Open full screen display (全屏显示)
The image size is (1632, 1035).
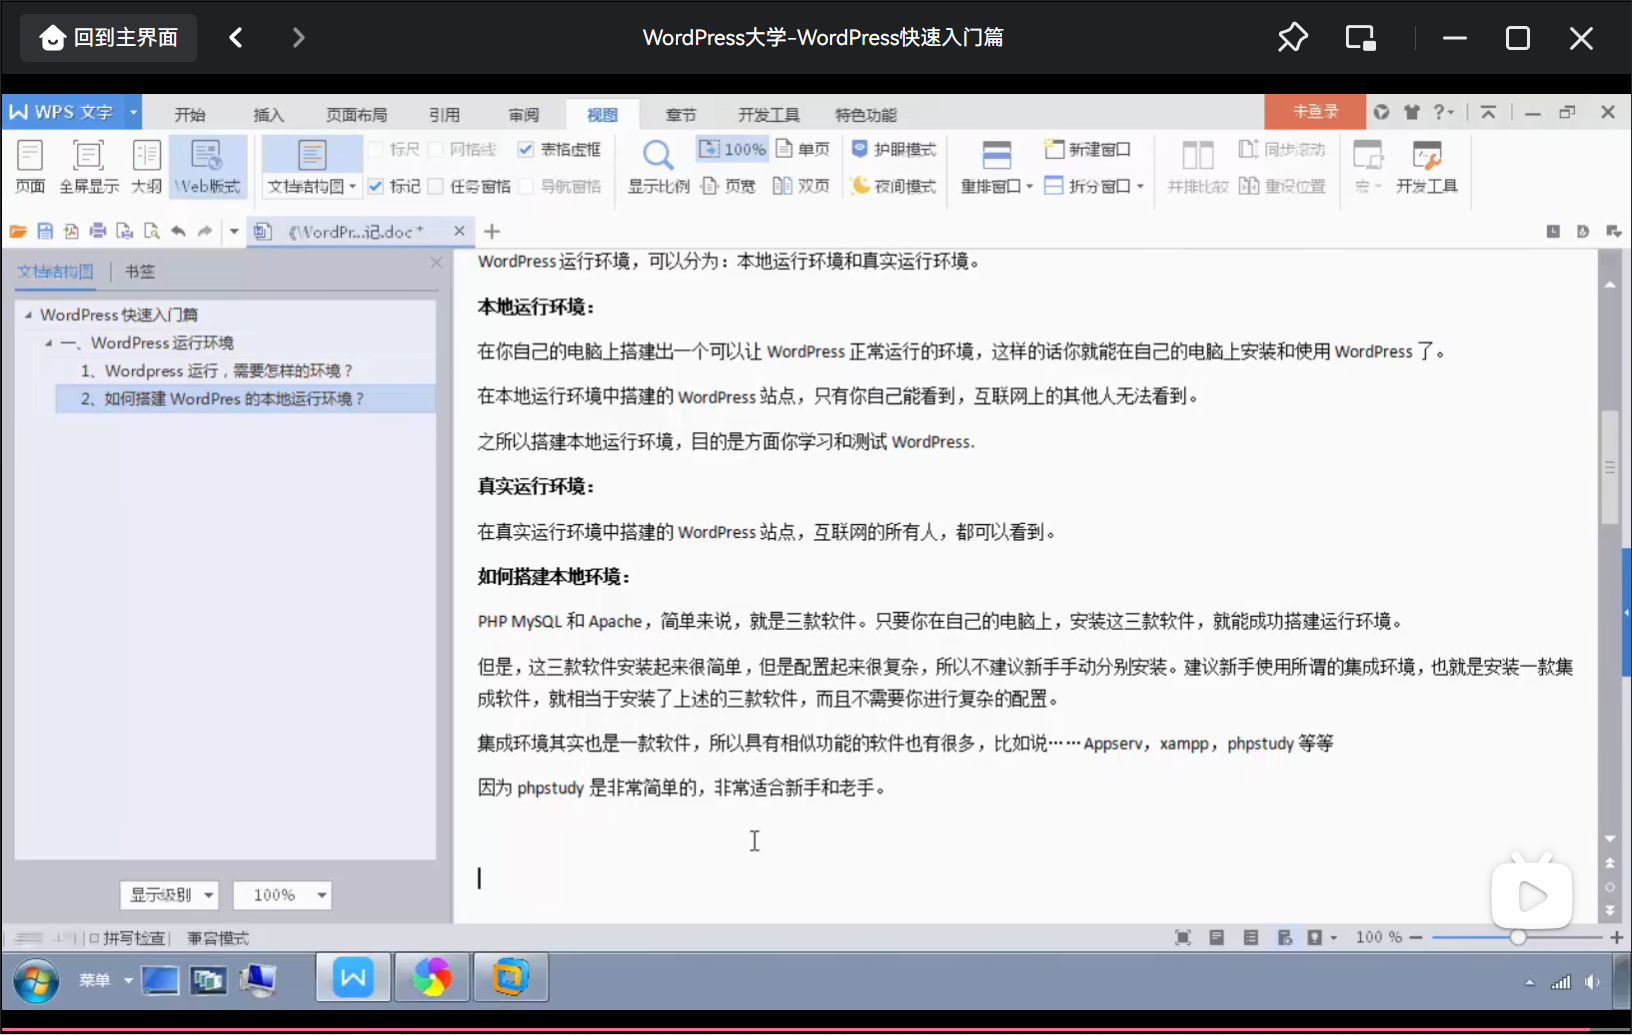89,166
